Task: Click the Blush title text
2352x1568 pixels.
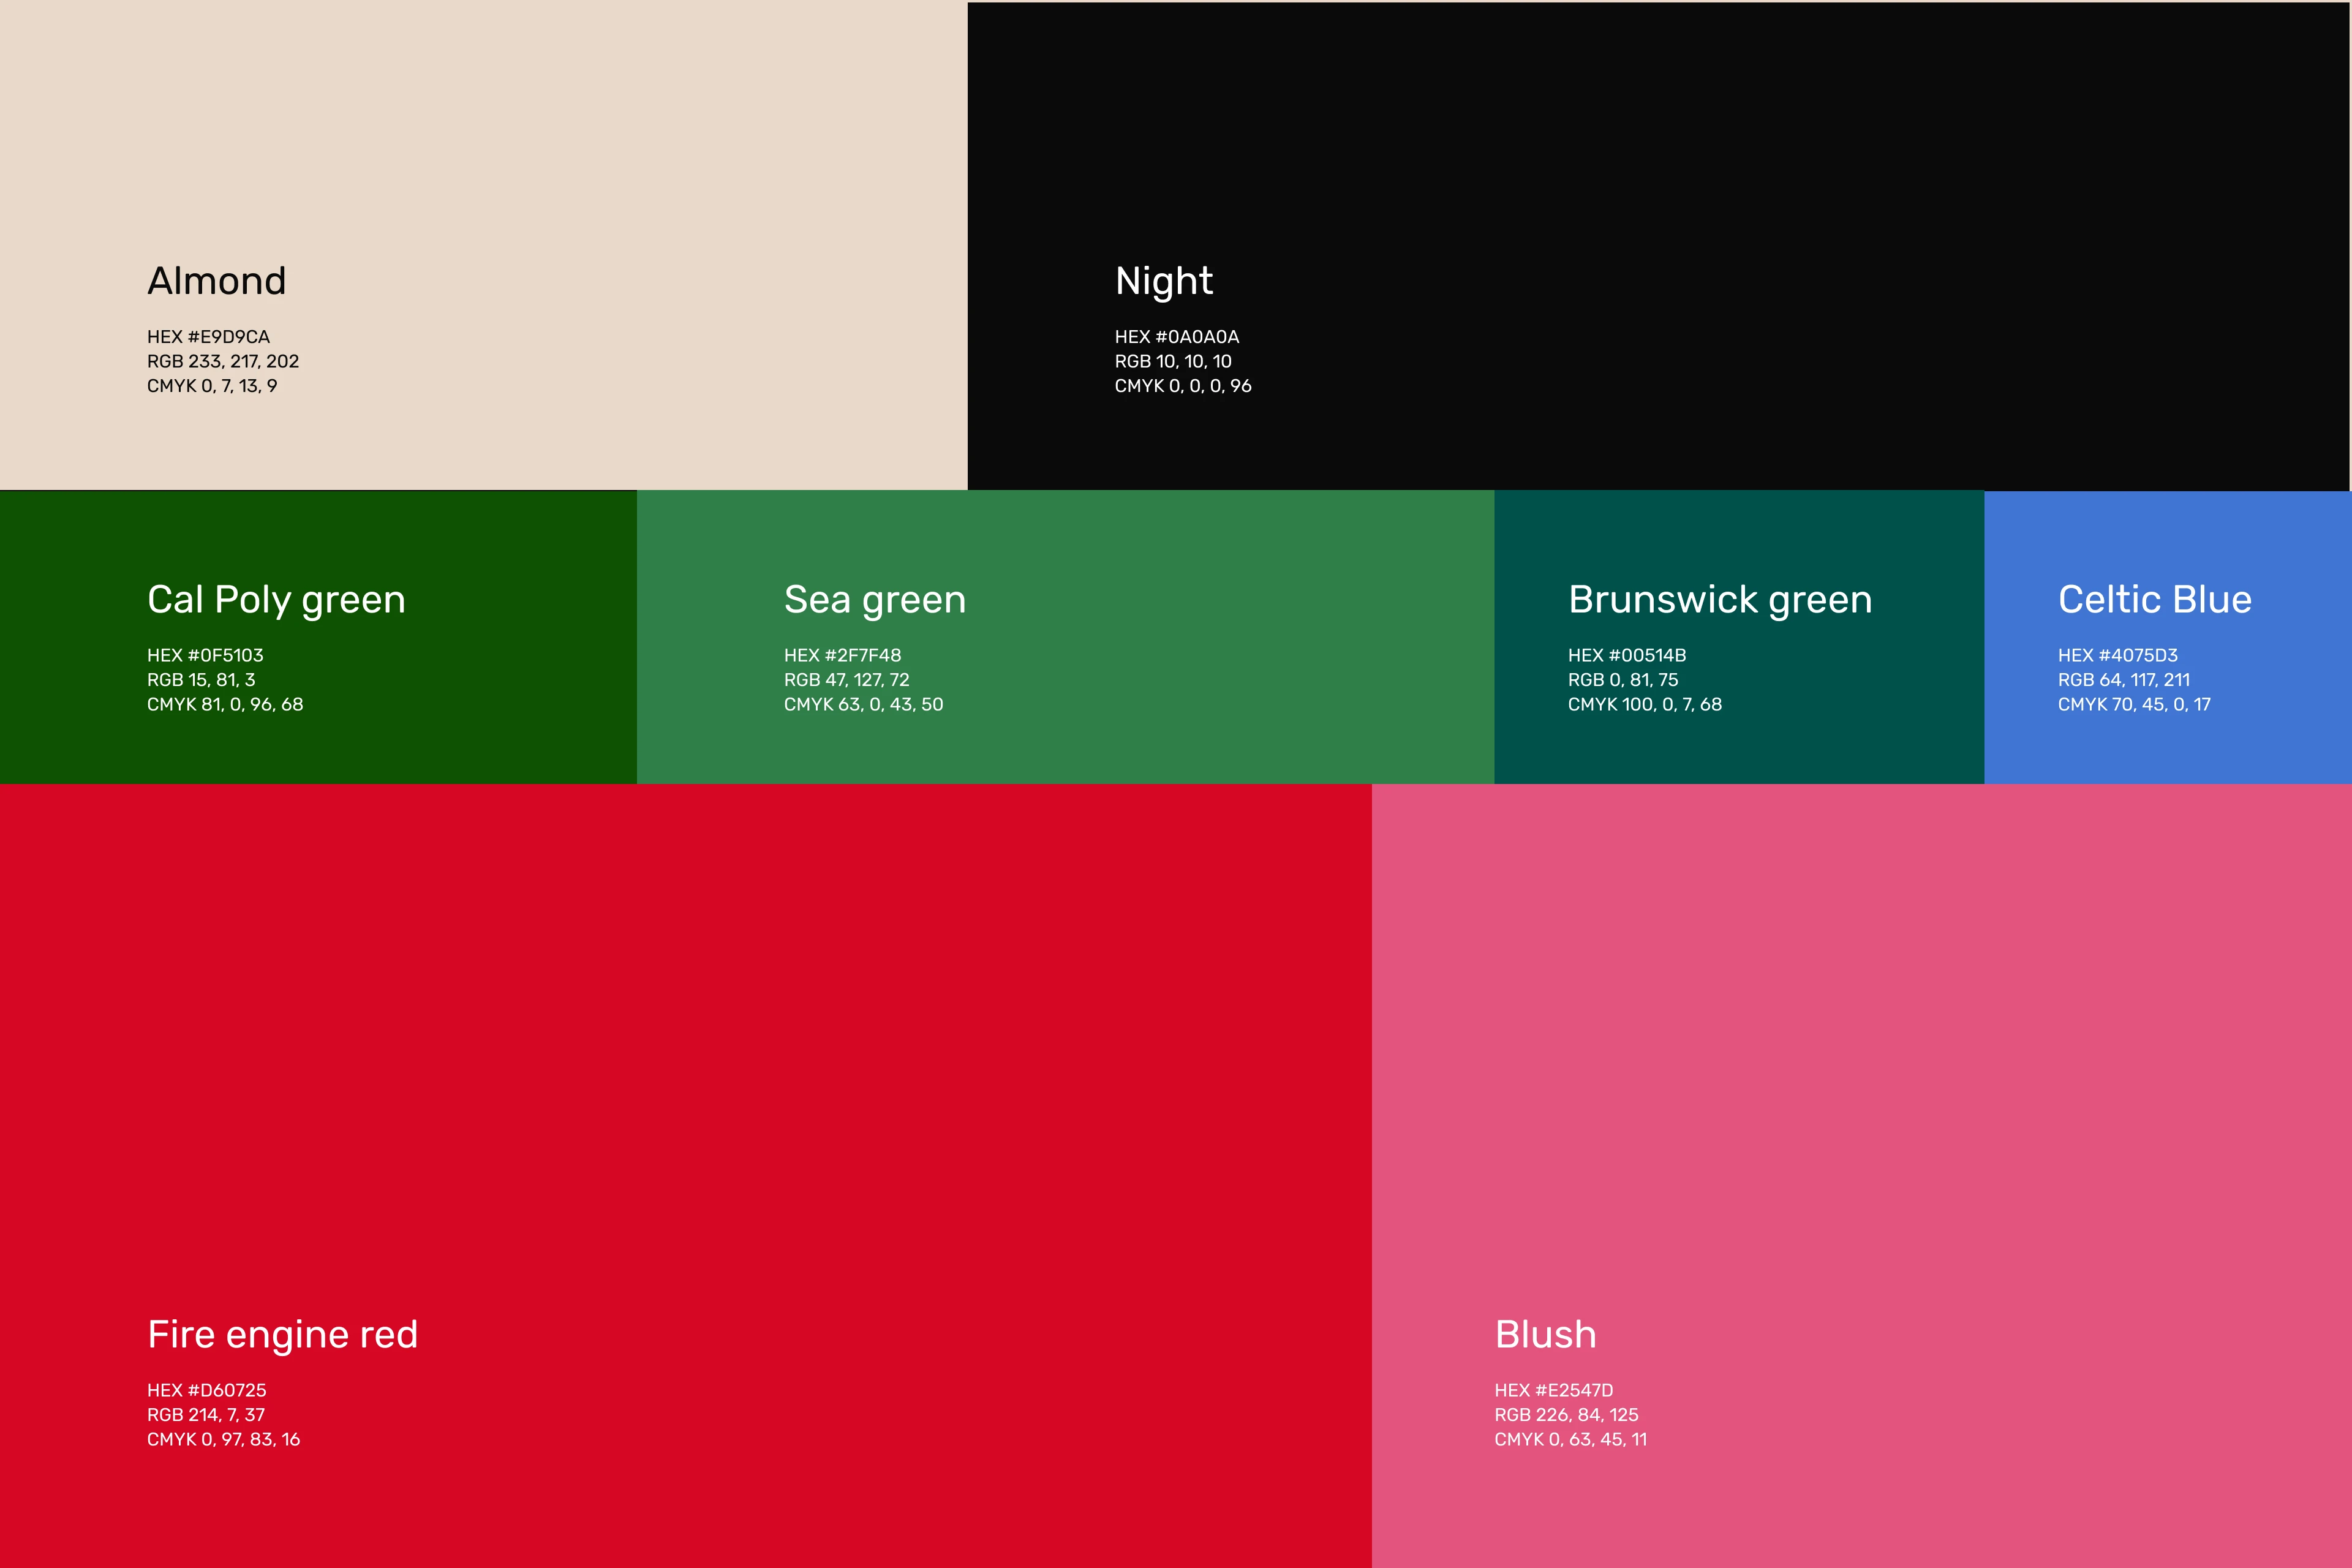Action: 1545,1334
